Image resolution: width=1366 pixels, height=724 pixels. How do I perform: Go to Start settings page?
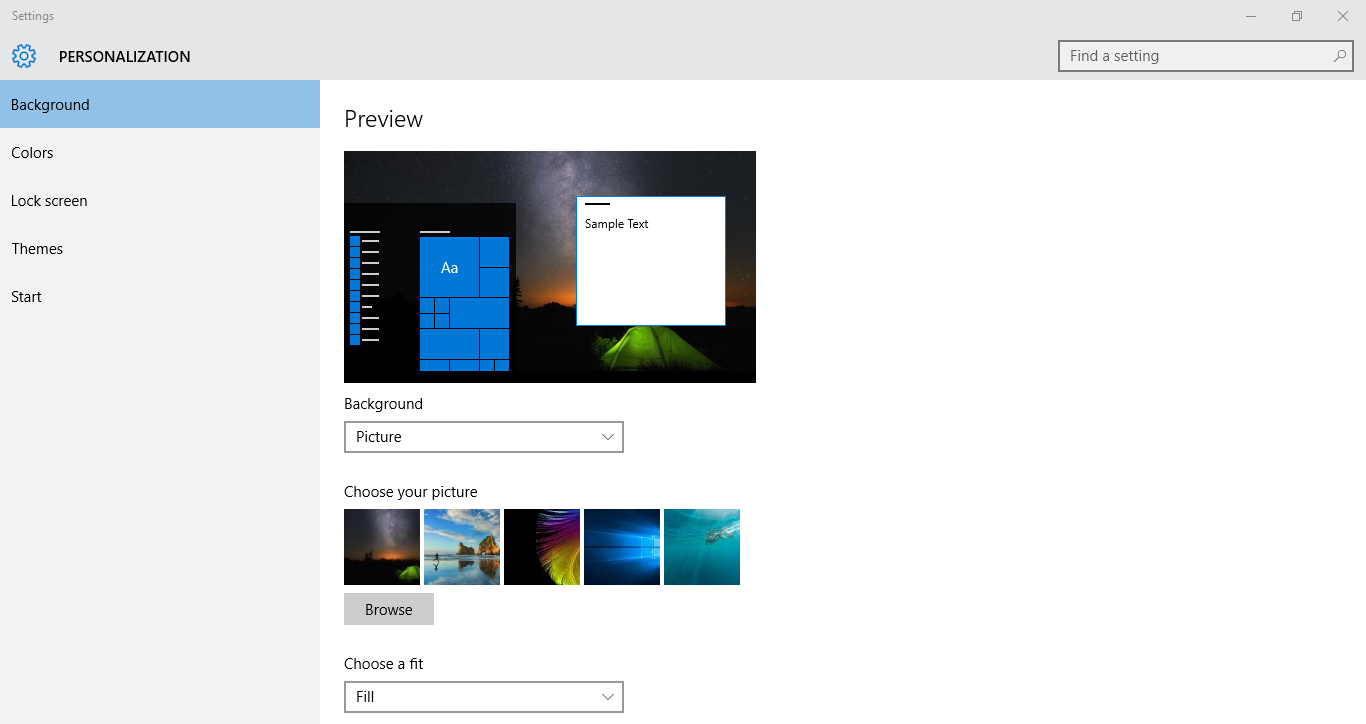[160, 296]
